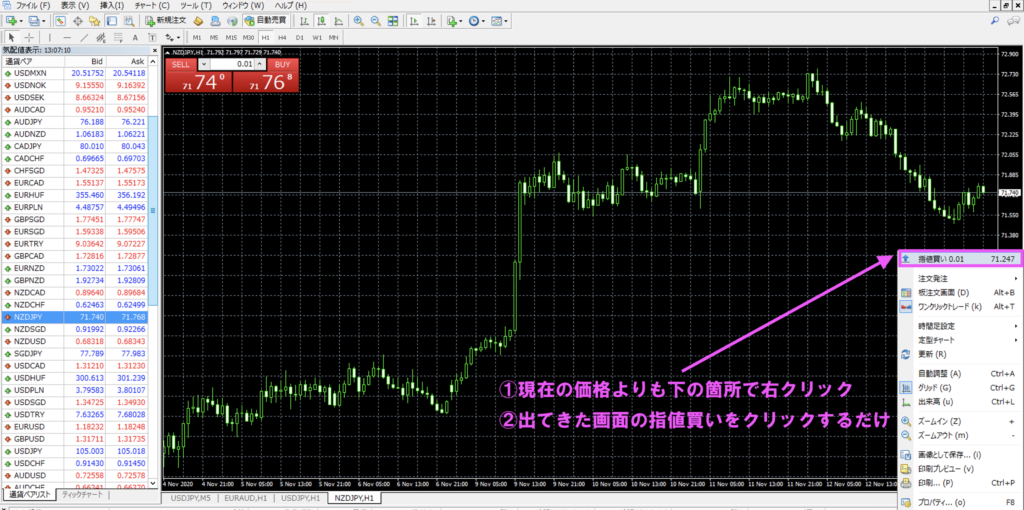Select the Fibonacci retracement tool
Viewport: 1024px width, 510px height.
point(118,37)
